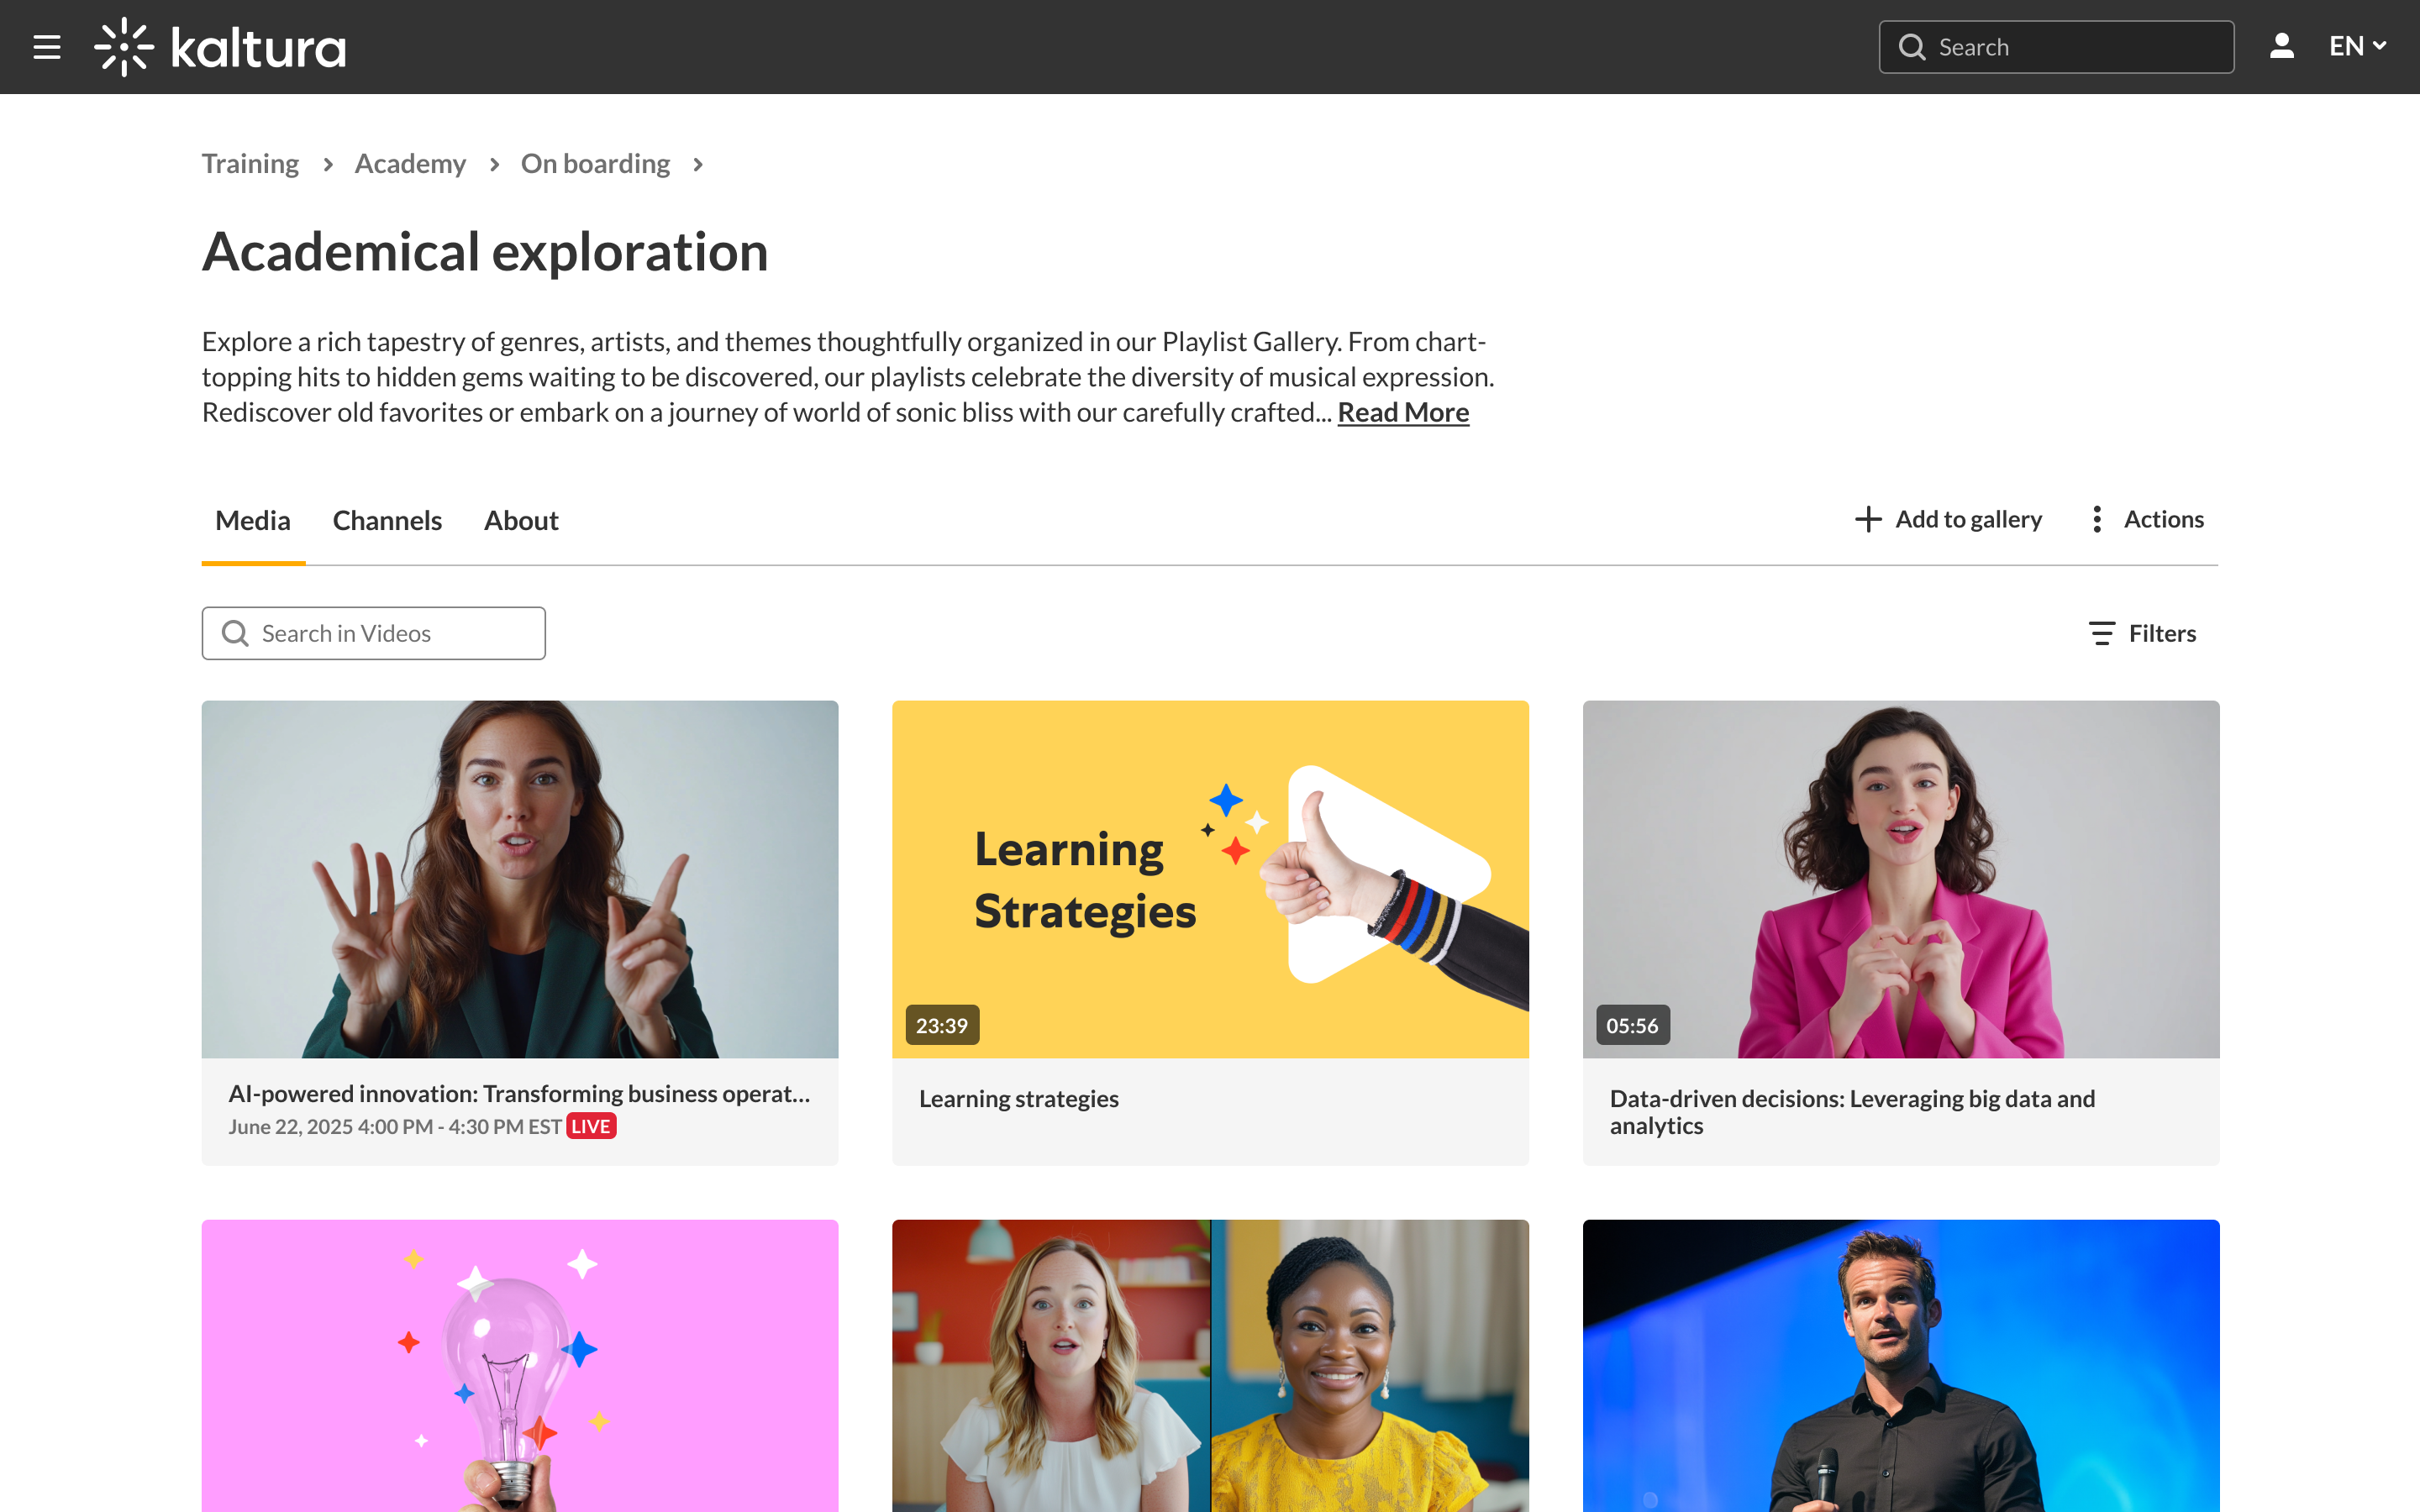Open the three-dot Actions menu
This screenshot has height=1512, width=2420.
point(2097,519)
